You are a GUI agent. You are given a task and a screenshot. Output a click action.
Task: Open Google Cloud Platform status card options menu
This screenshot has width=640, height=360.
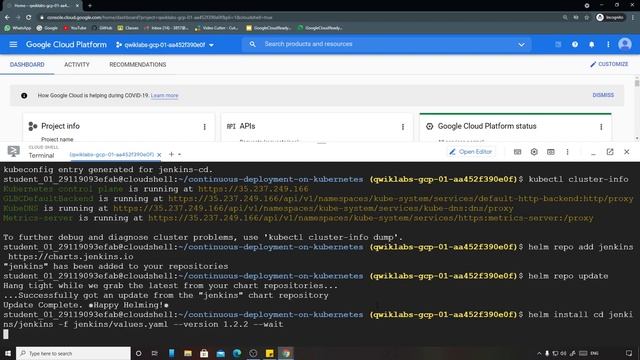(601, 127)
